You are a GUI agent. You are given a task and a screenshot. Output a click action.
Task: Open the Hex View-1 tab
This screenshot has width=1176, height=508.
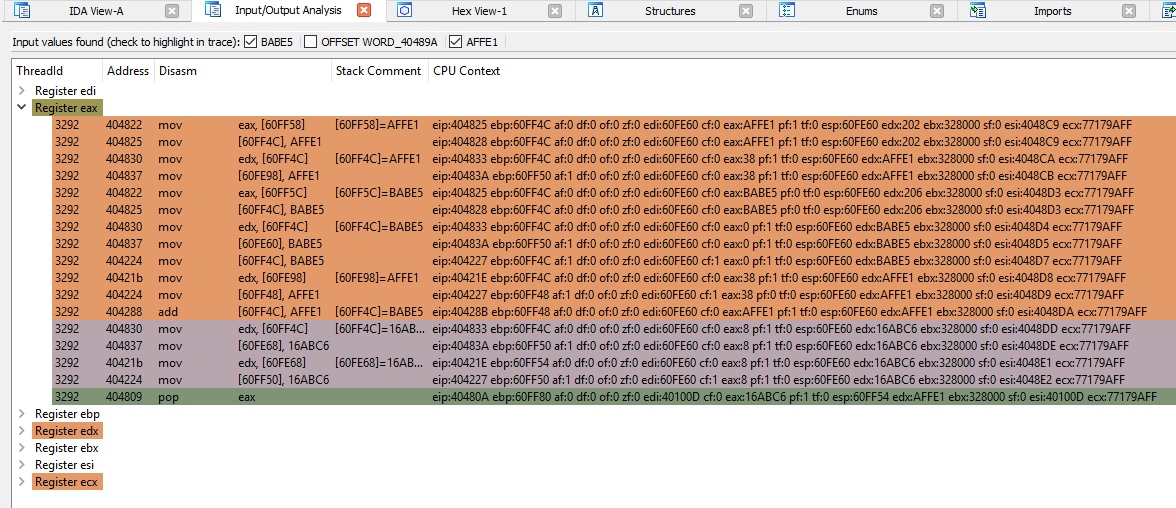pos(480,11)
